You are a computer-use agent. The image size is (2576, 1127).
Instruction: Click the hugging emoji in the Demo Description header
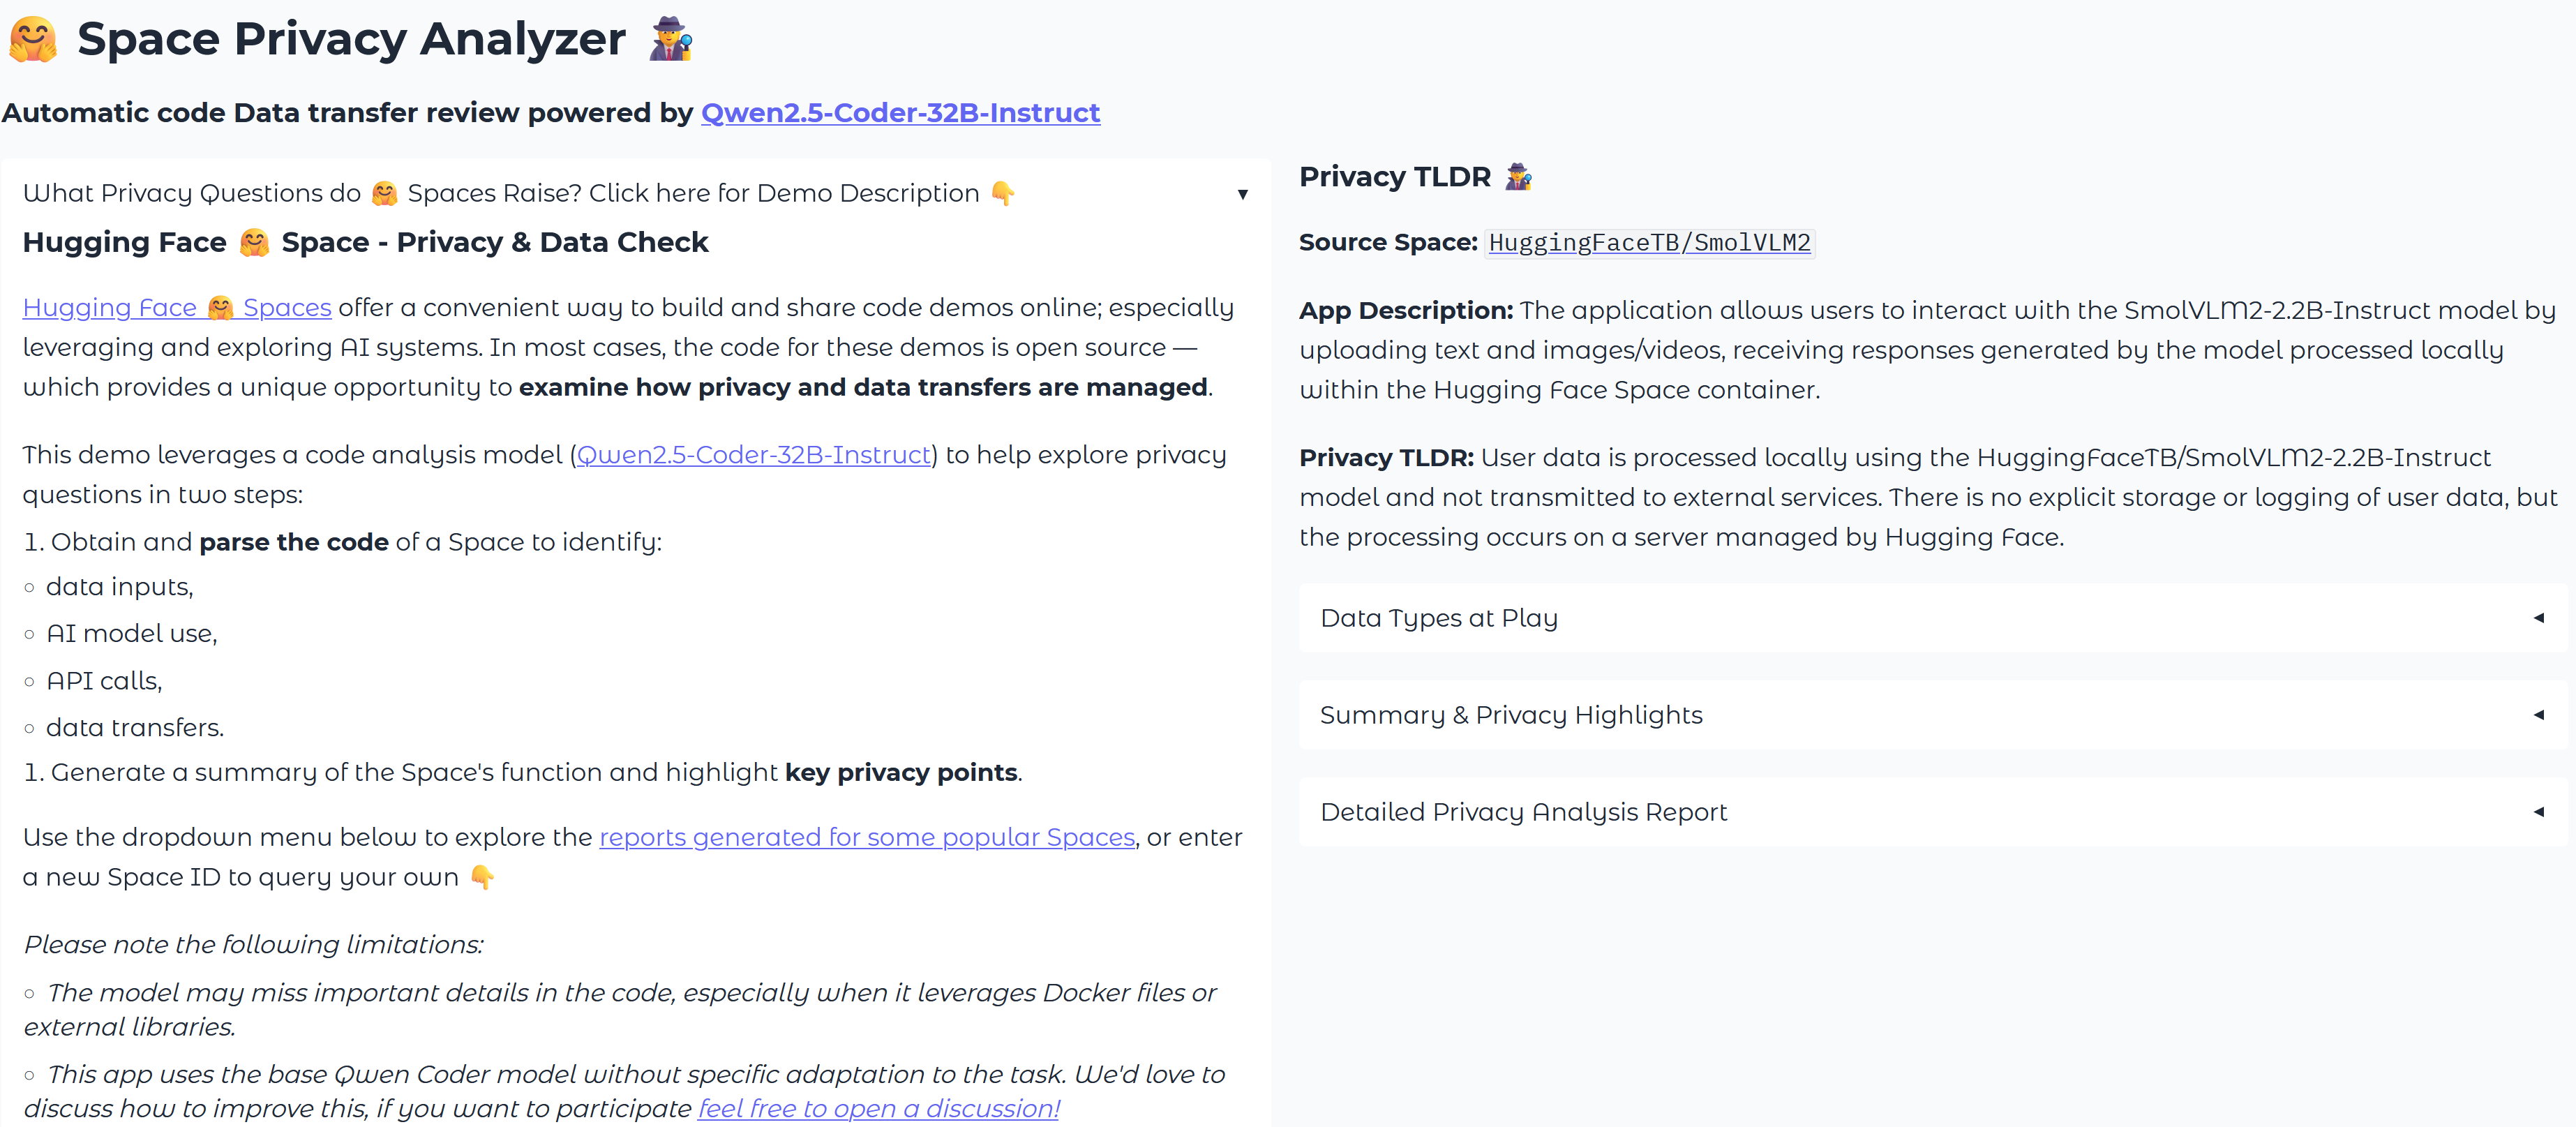pyautogui.click(x=384, y=194)
